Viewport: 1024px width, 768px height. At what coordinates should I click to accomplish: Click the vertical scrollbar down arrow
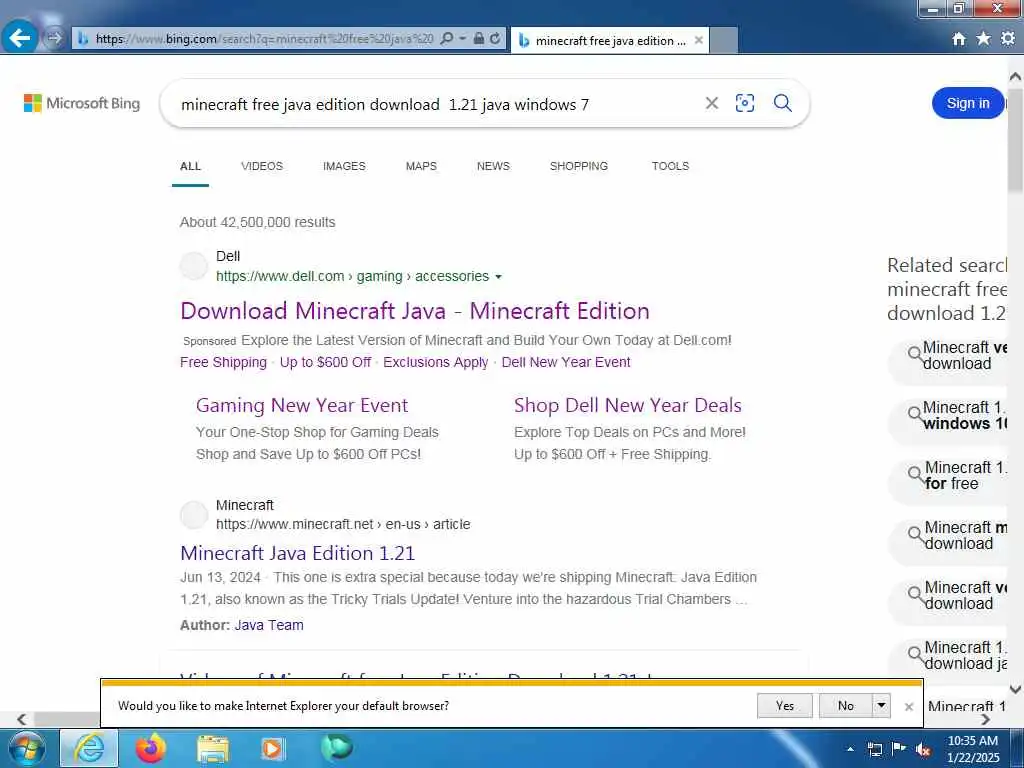[x=1015, y=689]
